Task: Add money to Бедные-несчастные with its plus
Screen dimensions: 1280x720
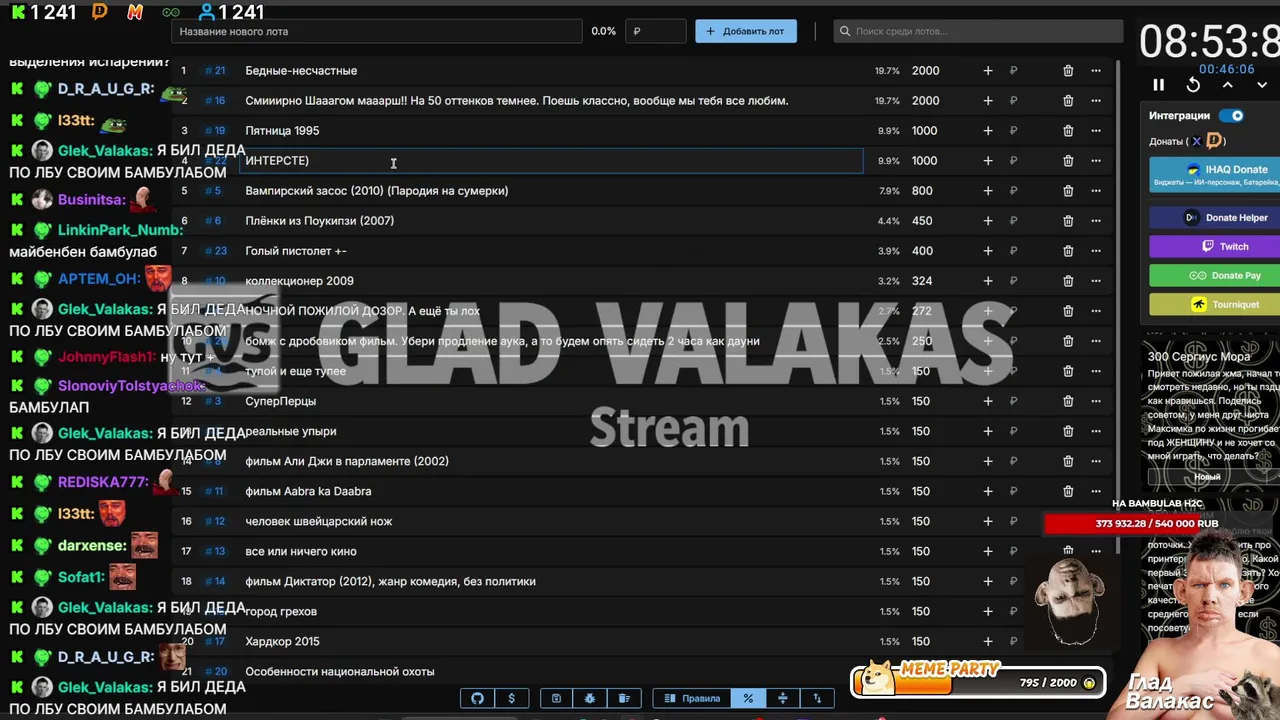Action: tap(988, 71)
